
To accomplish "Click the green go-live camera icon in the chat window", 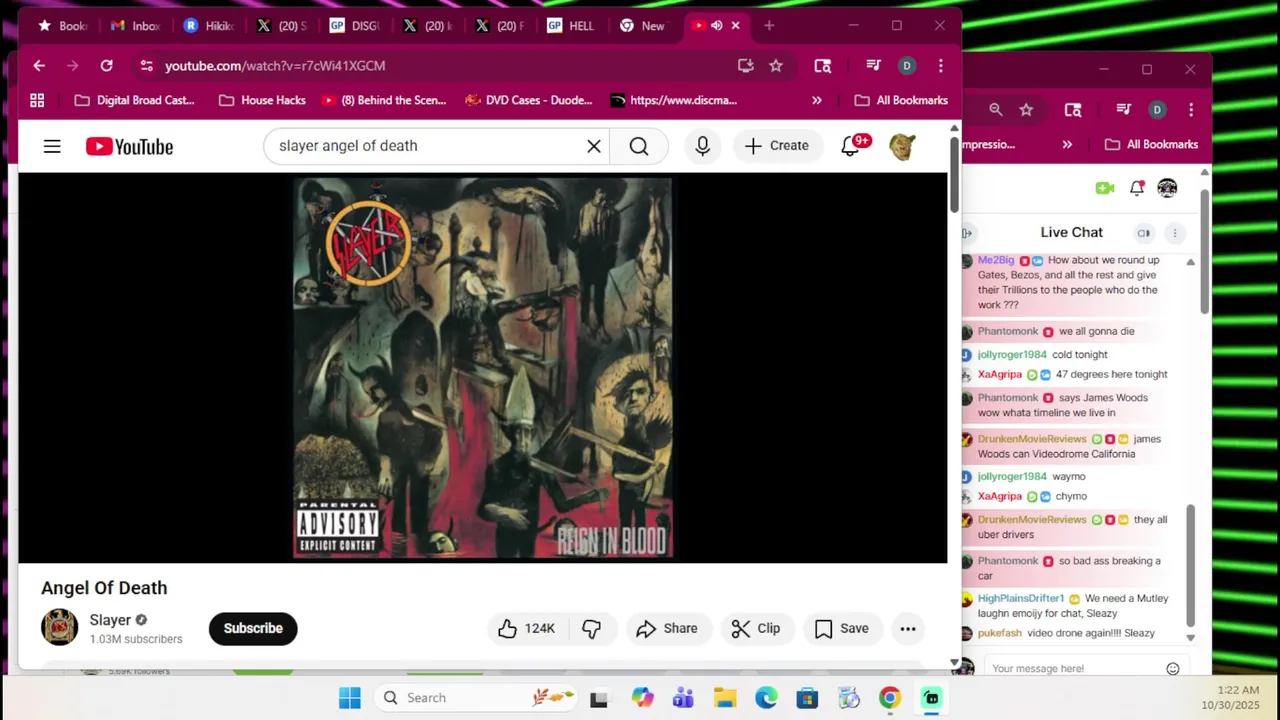I will [x=1105, y=188].
